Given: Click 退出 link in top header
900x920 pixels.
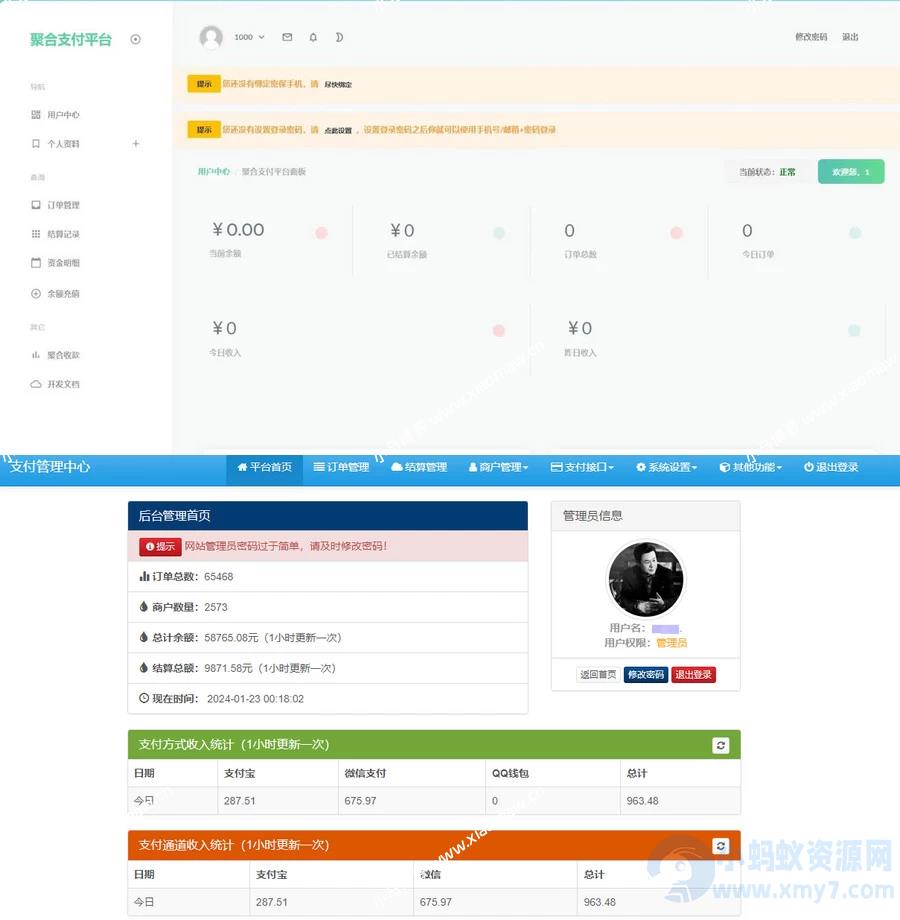Looking at the screenshot, I should 850,37.
